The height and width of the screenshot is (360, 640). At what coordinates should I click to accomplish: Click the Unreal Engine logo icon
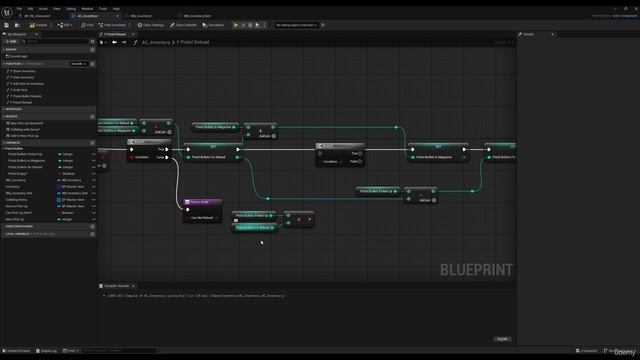coord(7,13)
